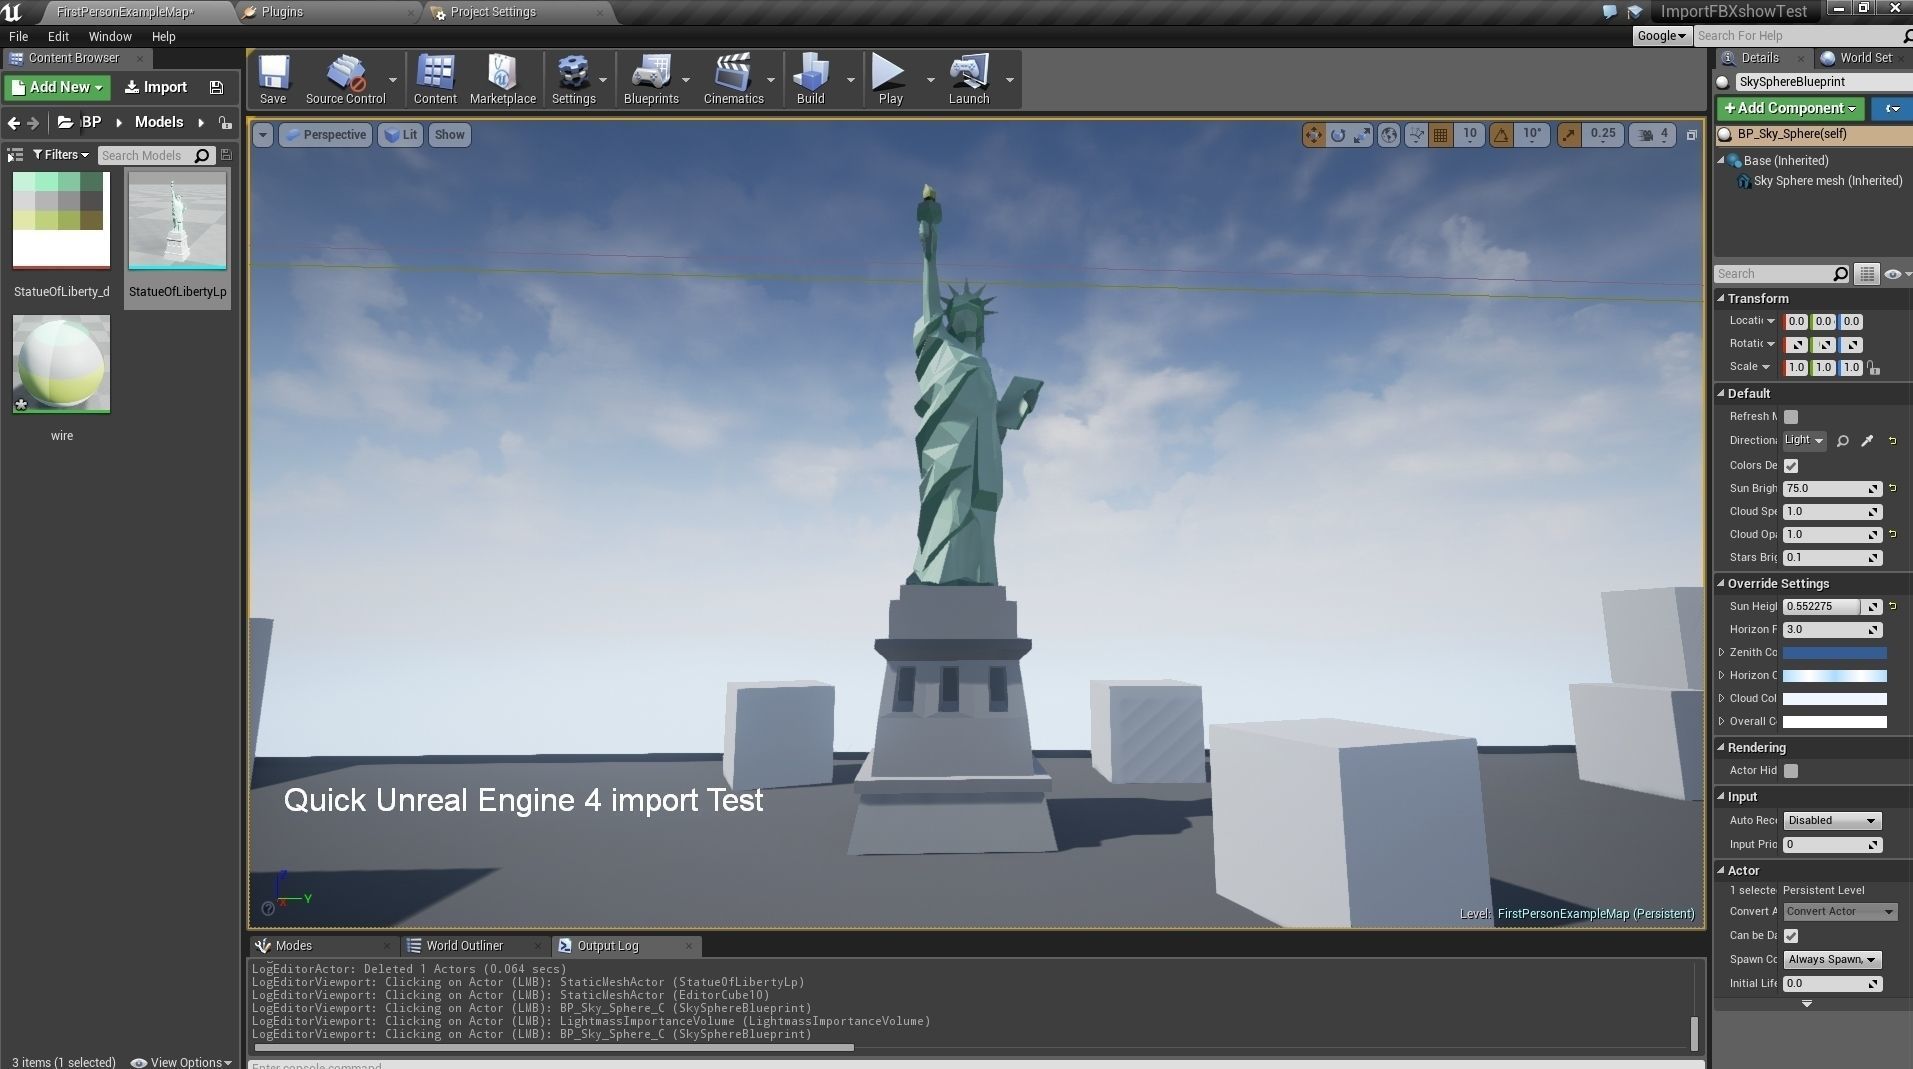Open property matrix grid icon
This screenshot has width=1913, height=1069.
[x=1866, y=274]
